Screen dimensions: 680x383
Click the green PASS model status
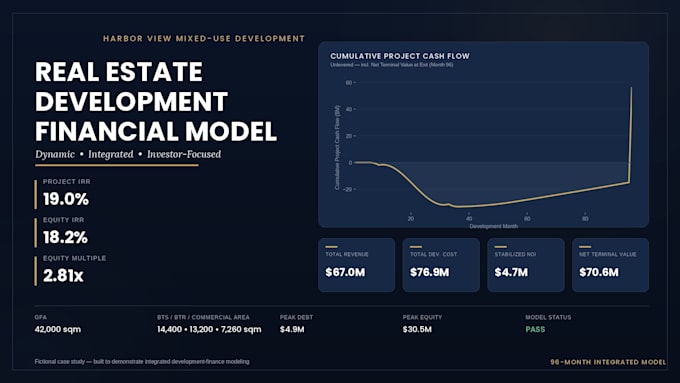point(535,329)
